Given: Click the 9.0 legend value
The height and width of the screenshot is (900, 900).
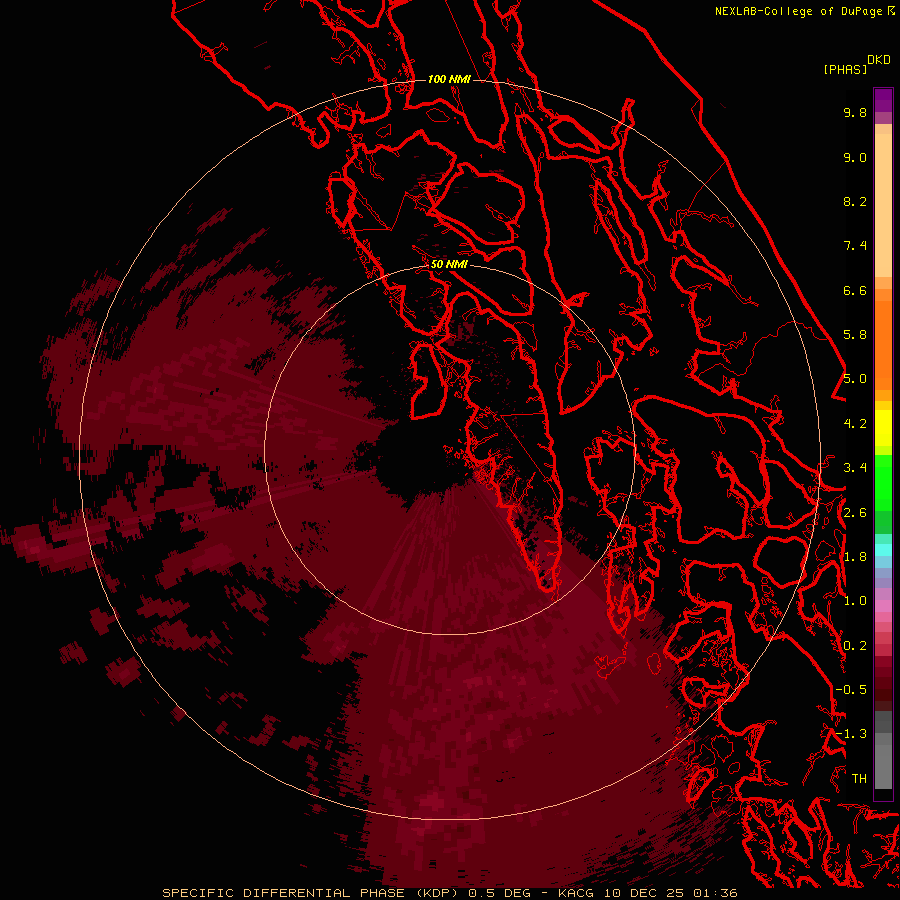Looking at the screenshot, I should point(855,157).
